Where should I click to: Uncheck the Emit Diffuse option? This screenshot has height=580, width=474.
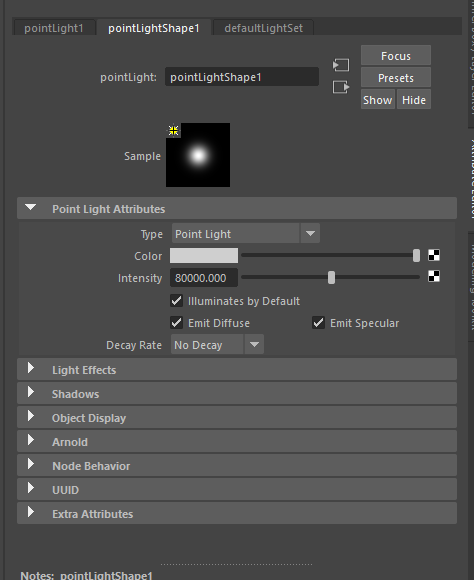coord(177,323)
